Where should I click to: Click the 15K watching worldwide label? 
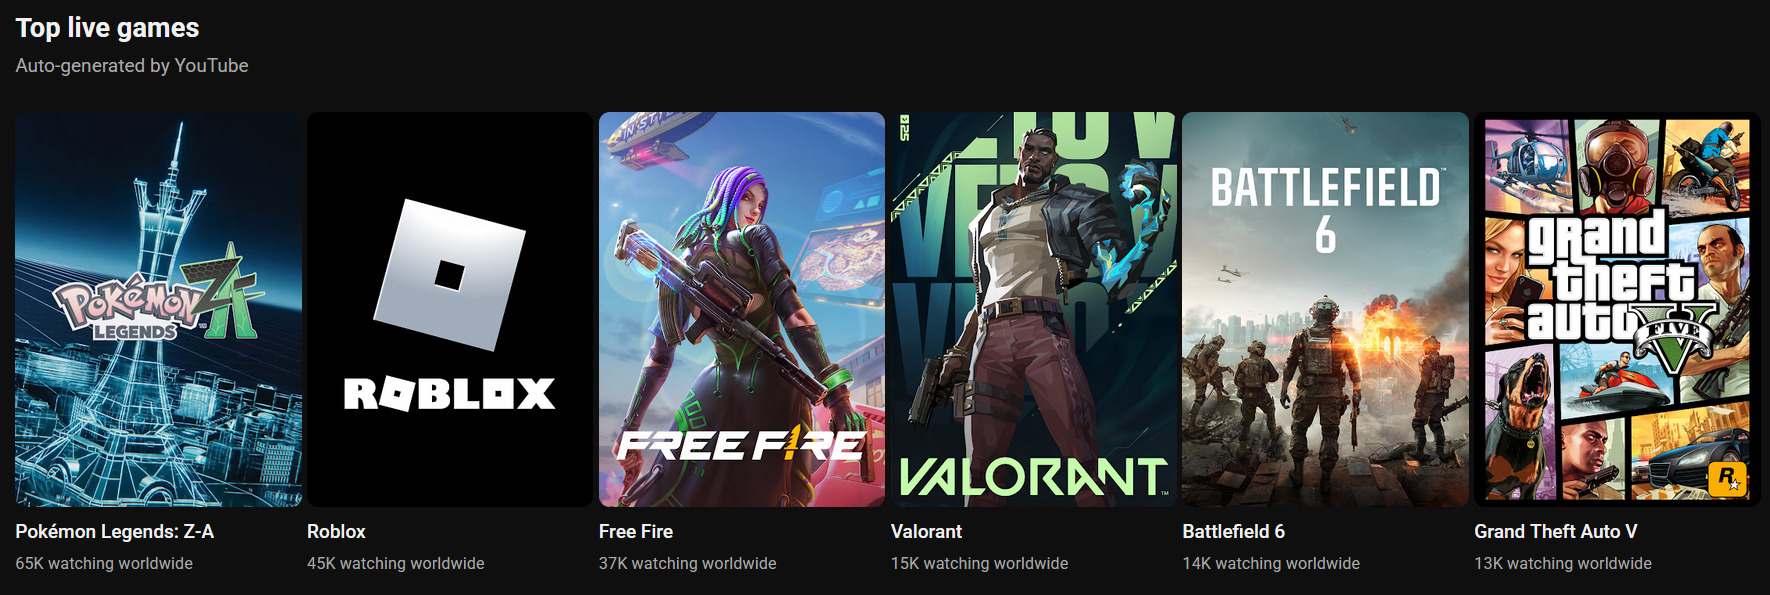(x=979, y=564)
